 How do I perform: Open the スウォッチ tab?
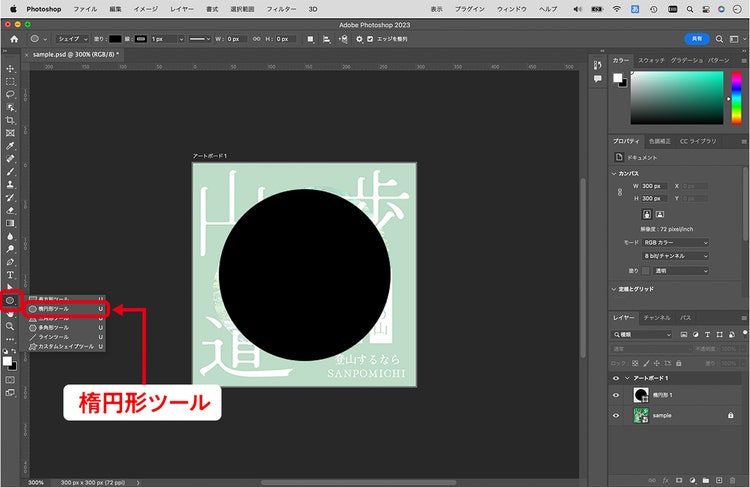(x=651, y=60)
